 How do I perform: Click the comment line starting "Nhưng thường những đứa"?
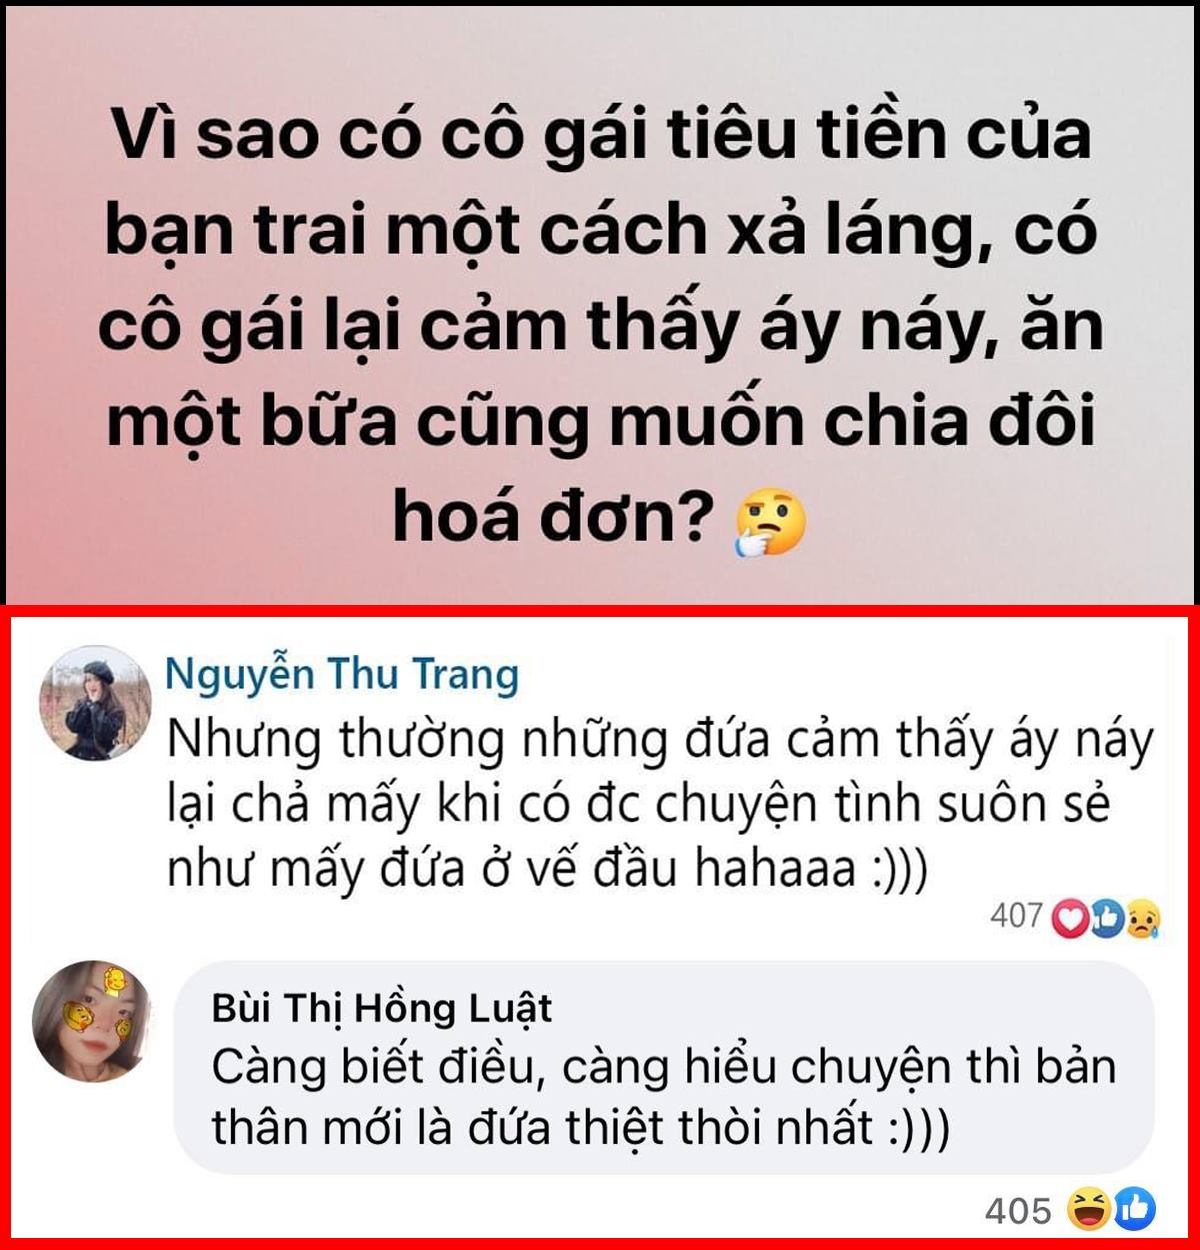coord(660,741)
